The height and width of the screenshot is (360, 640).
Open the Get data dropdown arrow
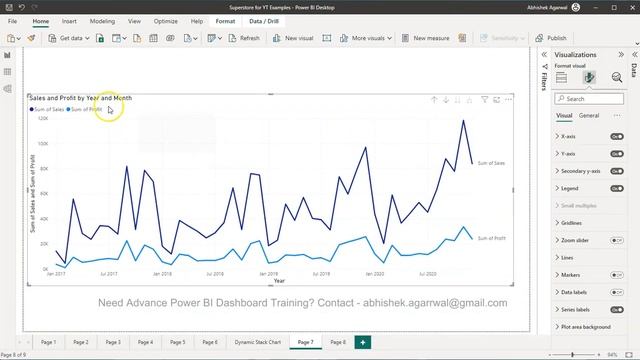(87, 38)
